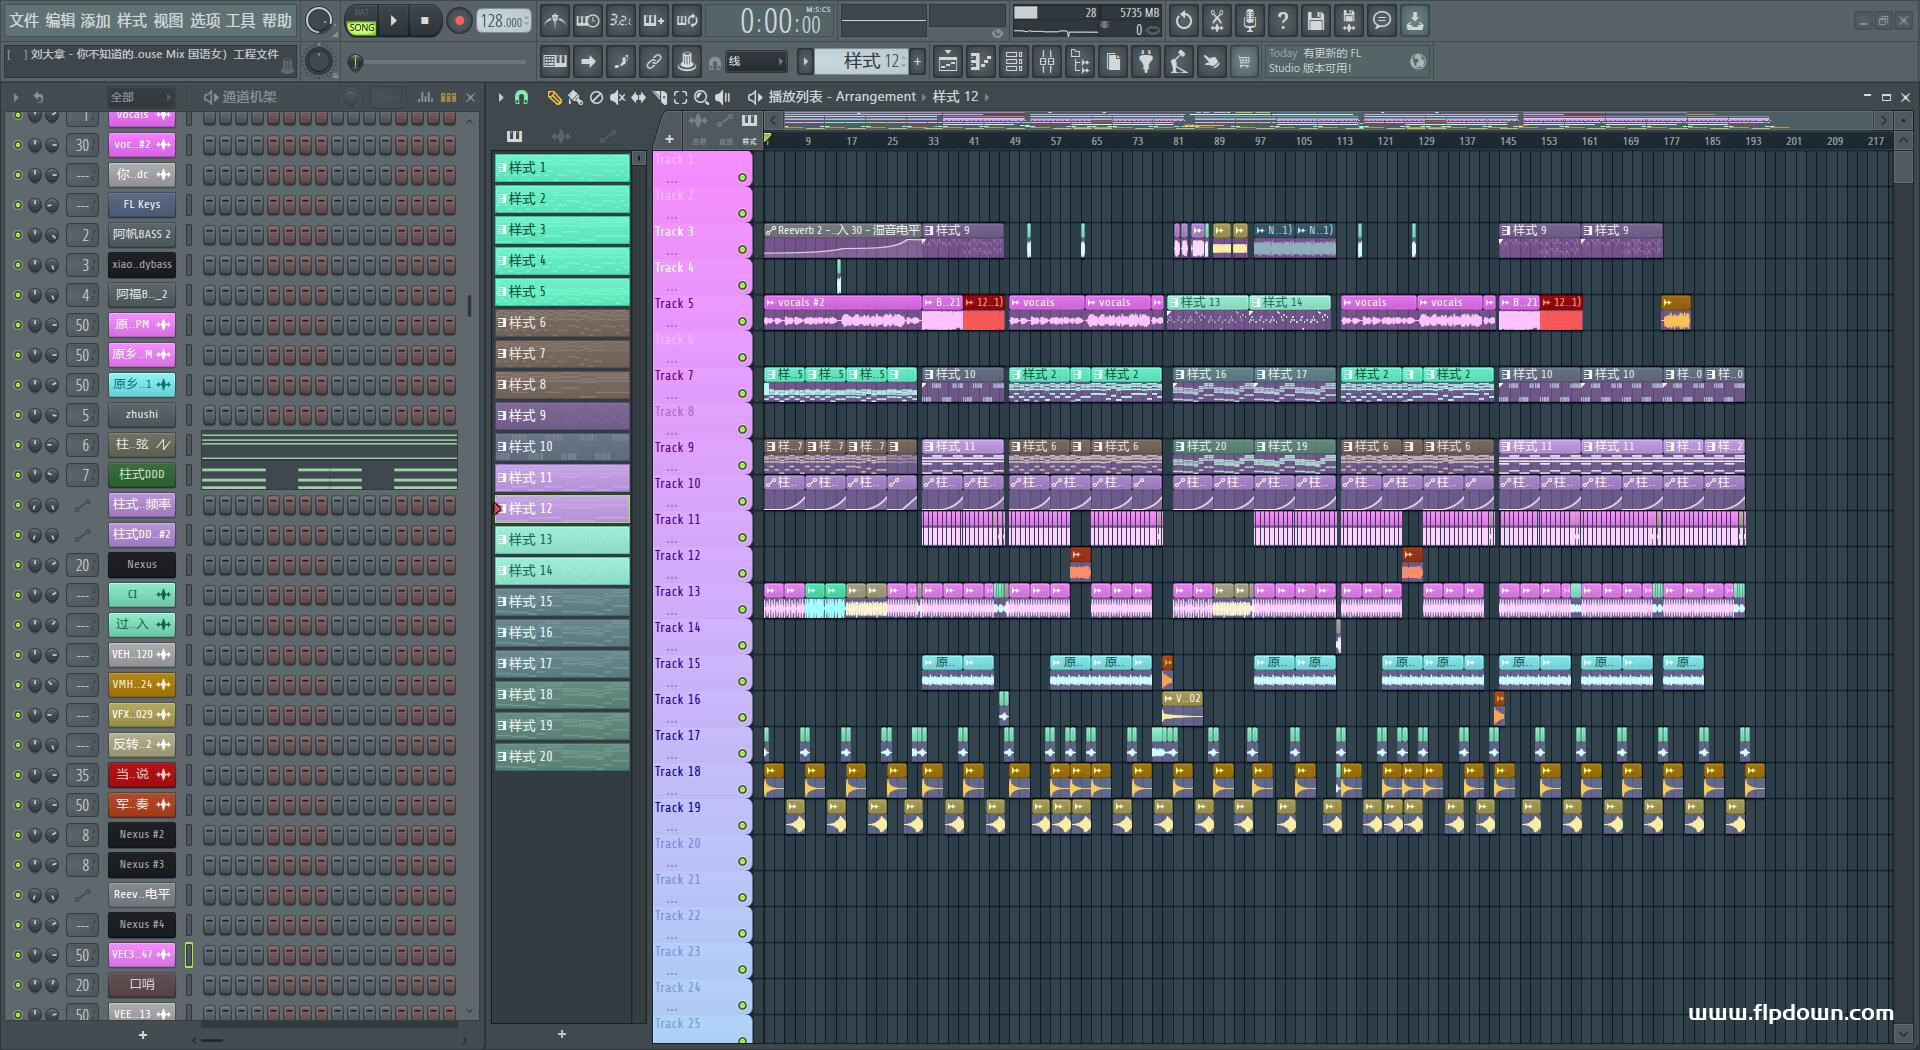Open the playlist options menu arrow
1920x1050 pixels.
[x=500, y=97]
